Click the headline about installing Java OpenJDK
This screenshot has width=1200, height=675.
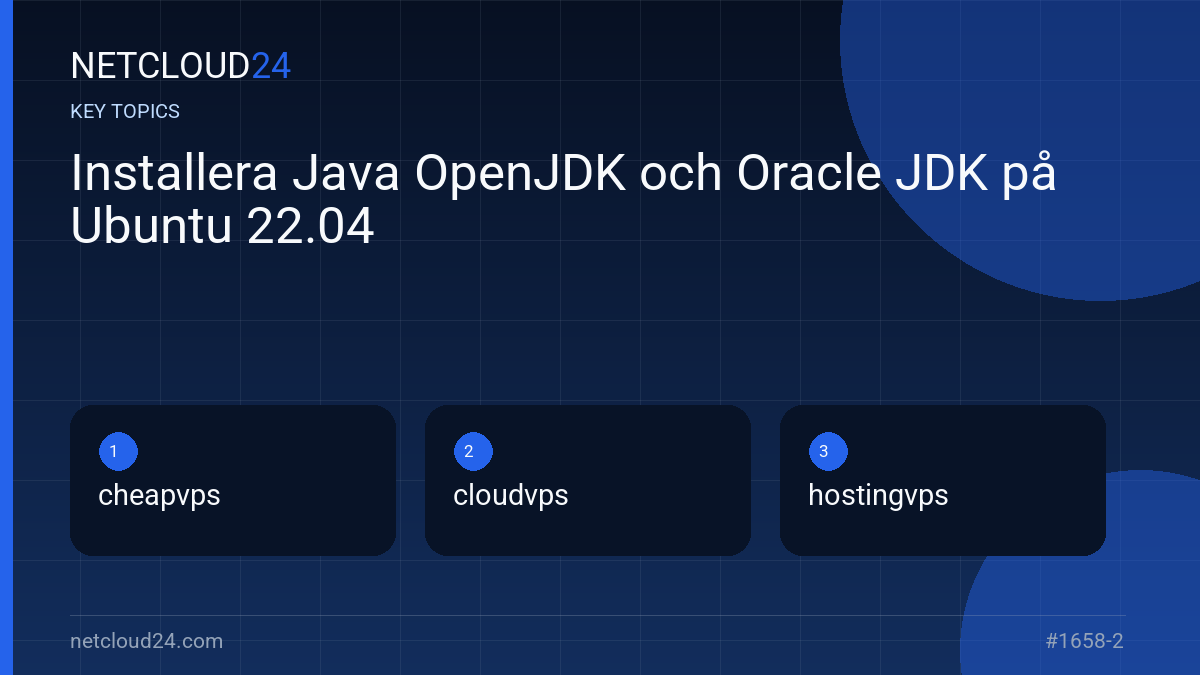coord(563,201)
